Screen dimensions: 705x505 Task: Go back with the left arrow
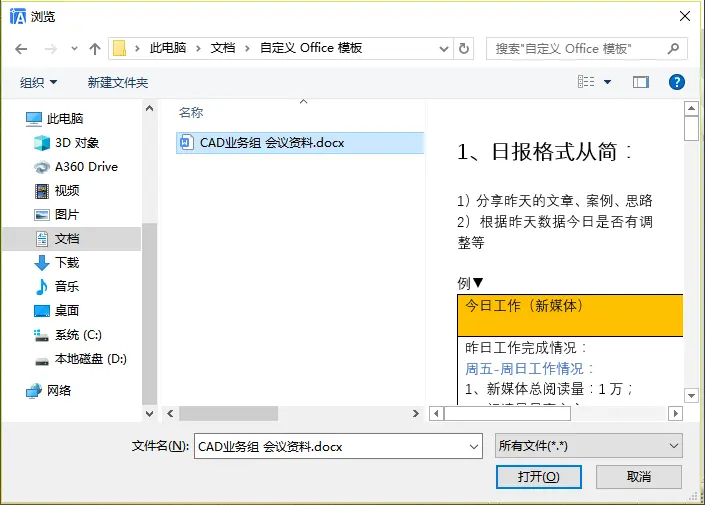[21, 49]
